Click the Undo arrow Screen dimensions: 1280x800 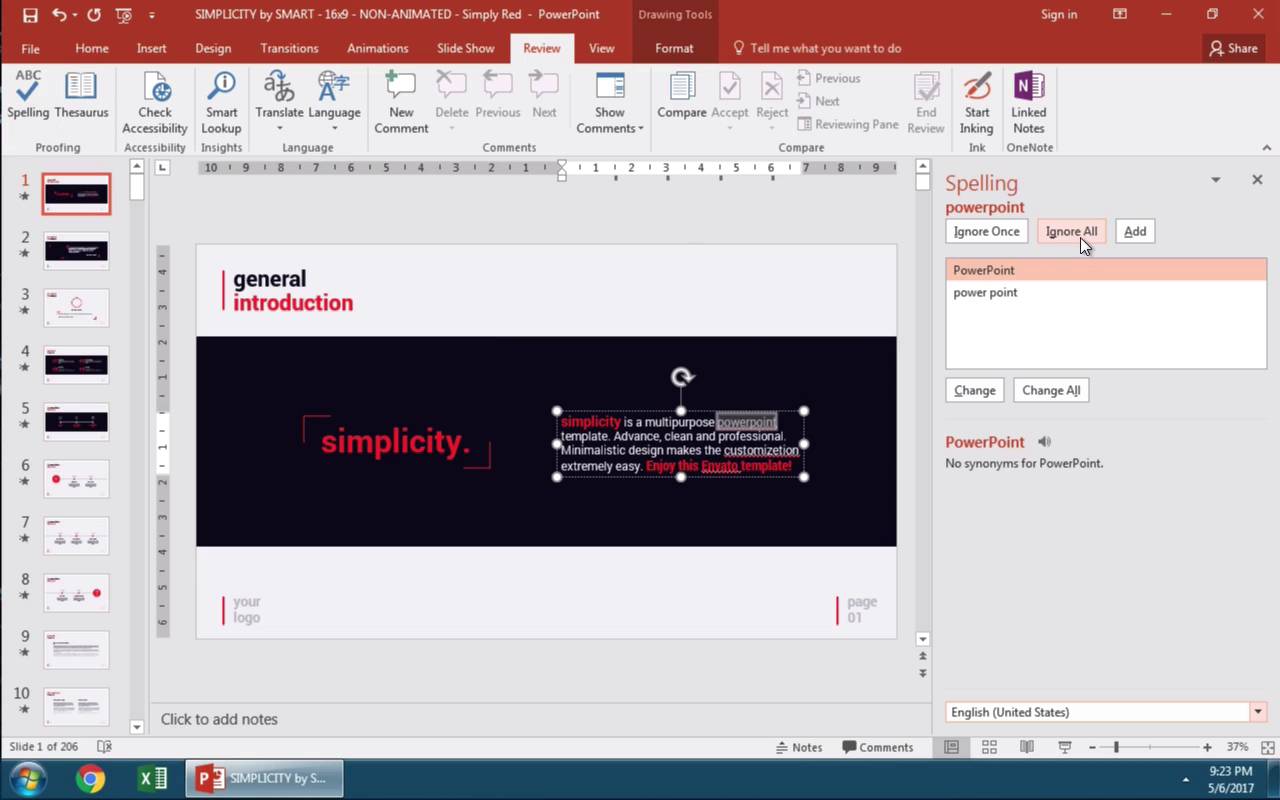59,15
